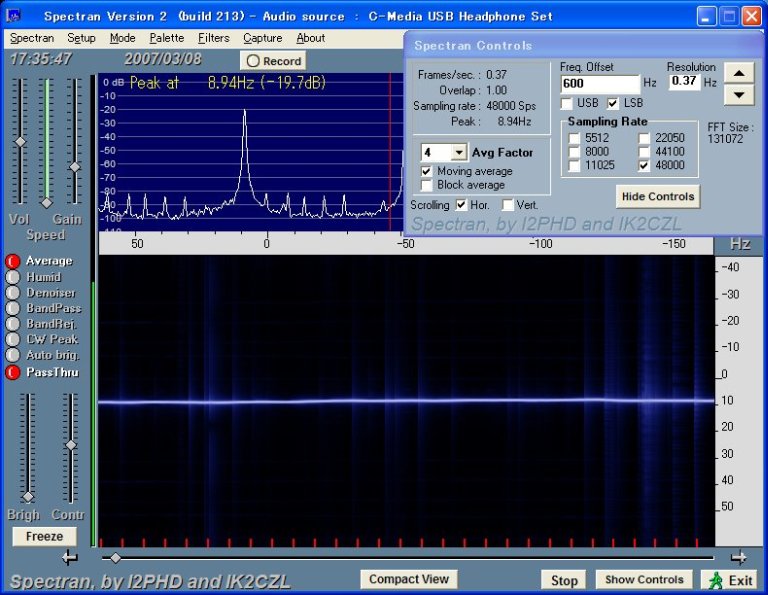Enable the USB checkbox
Image resolution: width=768 pixels, height=595 pixels.
click(x=567, y=103)
